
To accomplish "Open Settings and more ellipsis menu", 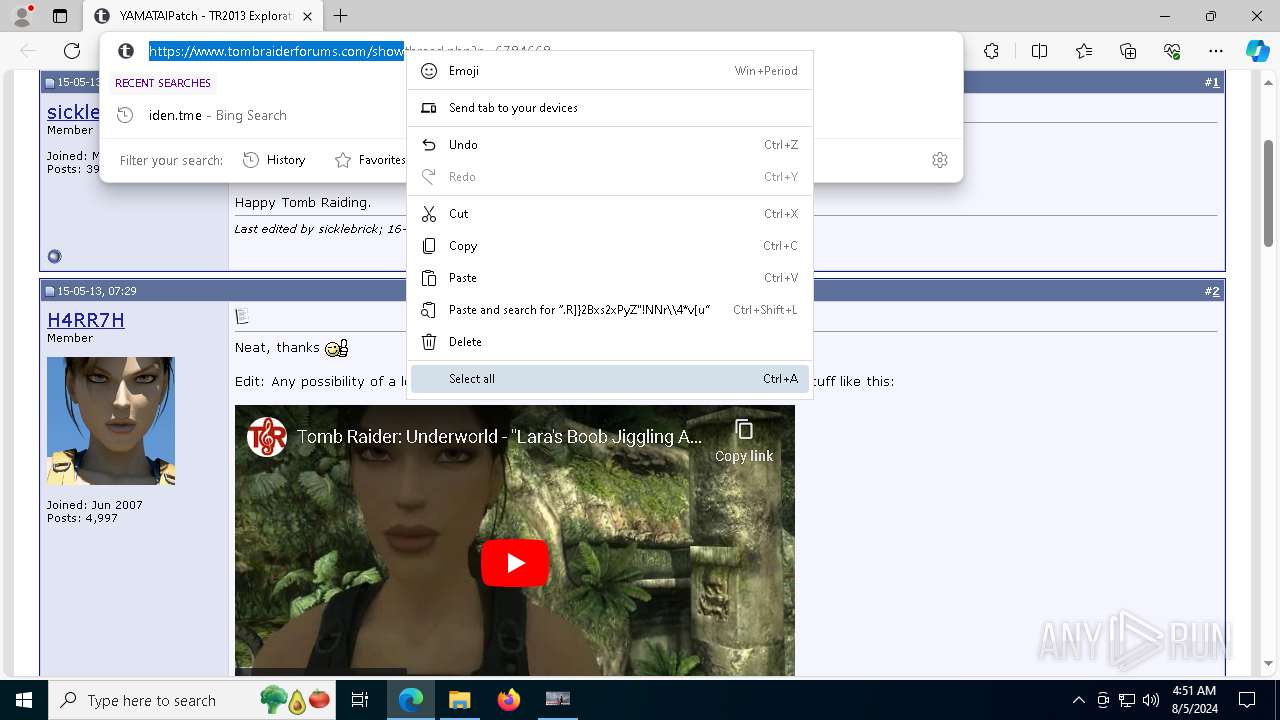I will pyautogui.click(x=1216, y=51).
